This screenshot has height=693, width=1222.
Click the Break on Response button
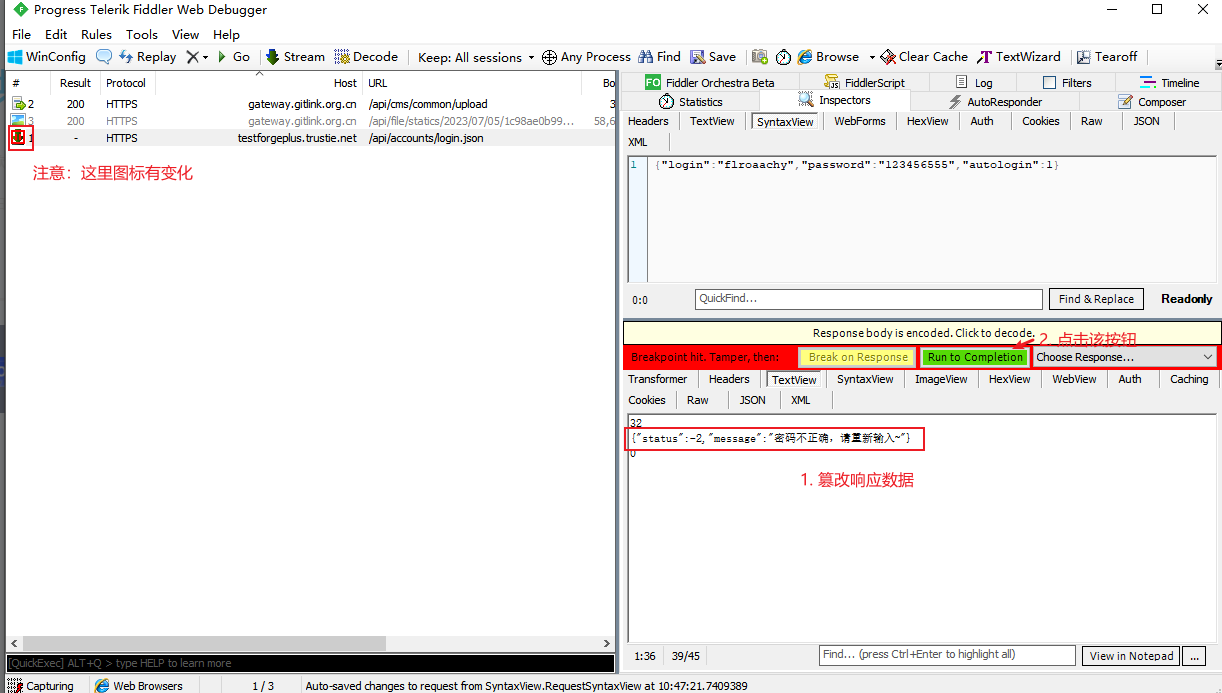click(858, 357)
